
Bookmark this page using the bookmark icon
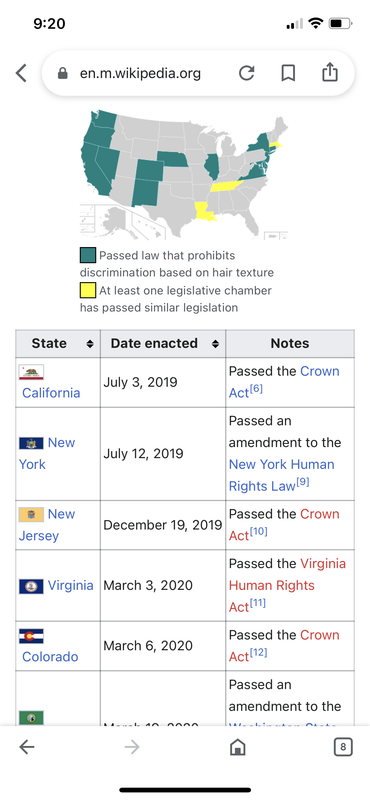(x=288, y=73)
